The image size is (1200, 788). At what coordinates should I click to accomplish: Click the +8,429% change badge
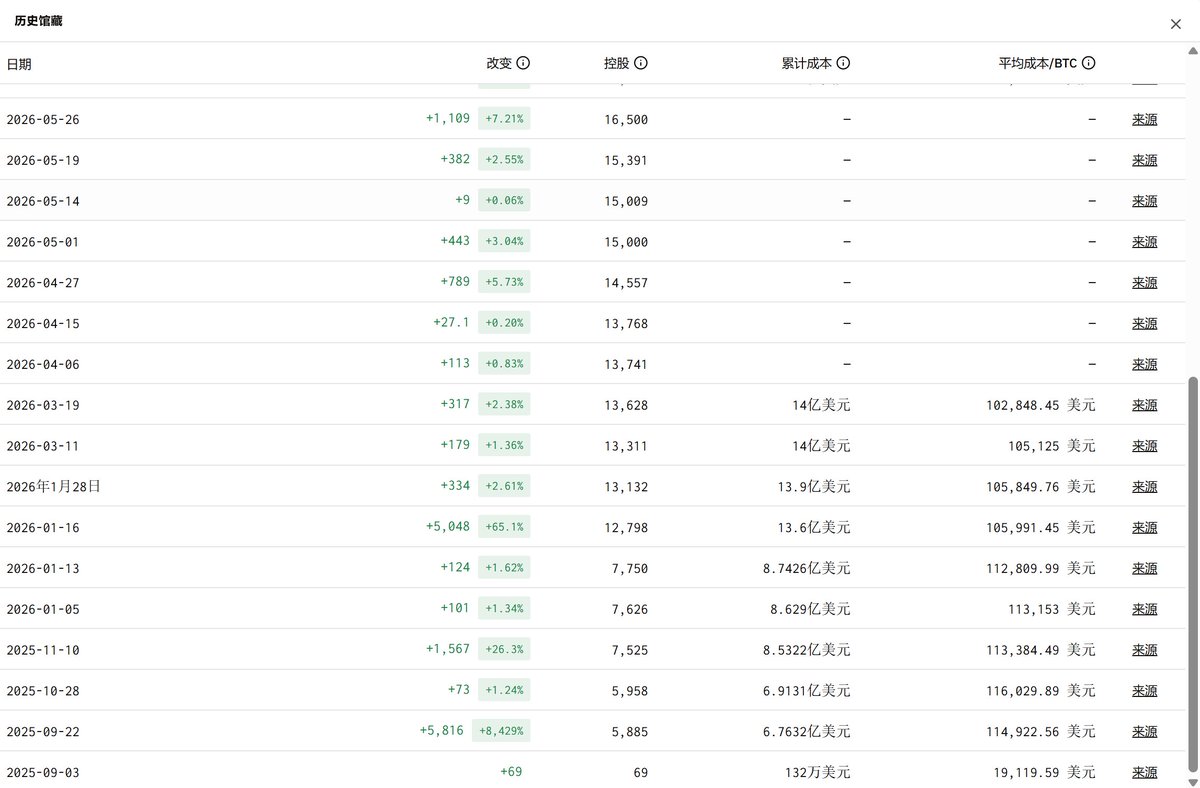[501, 731]
